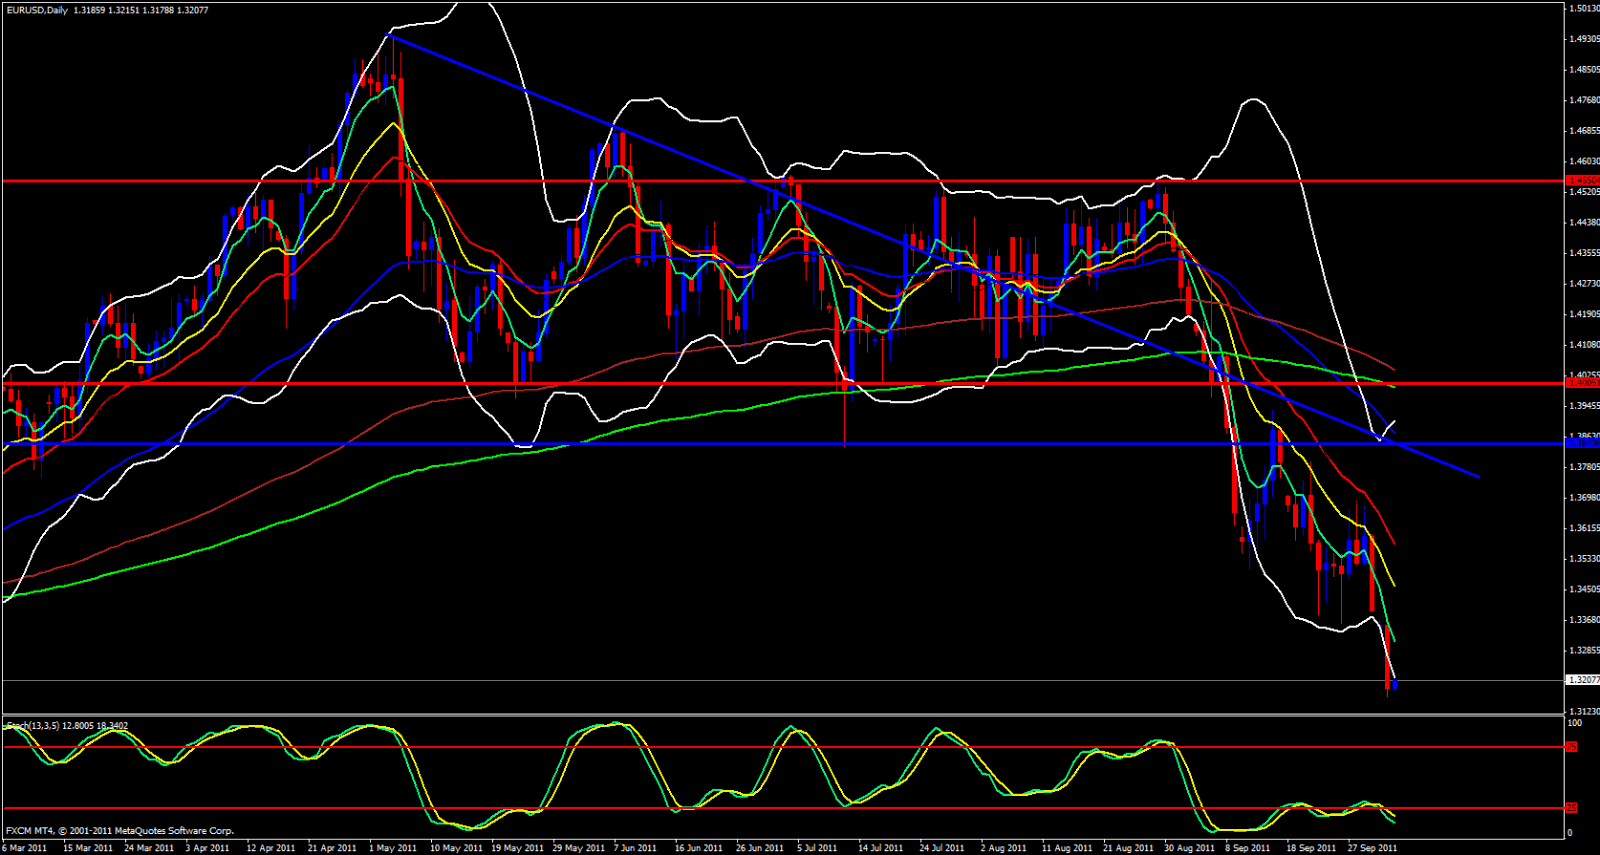This screenshot has height=855, width=1600.
Task: Select the current price tag 1.32077
Action: (x=1582, y=680)
